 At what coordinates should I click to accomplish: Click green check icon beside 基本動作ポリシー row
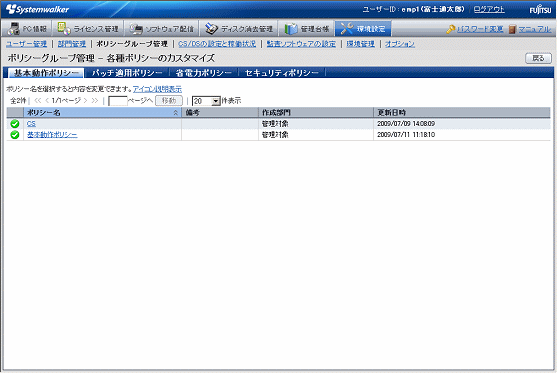15,135
